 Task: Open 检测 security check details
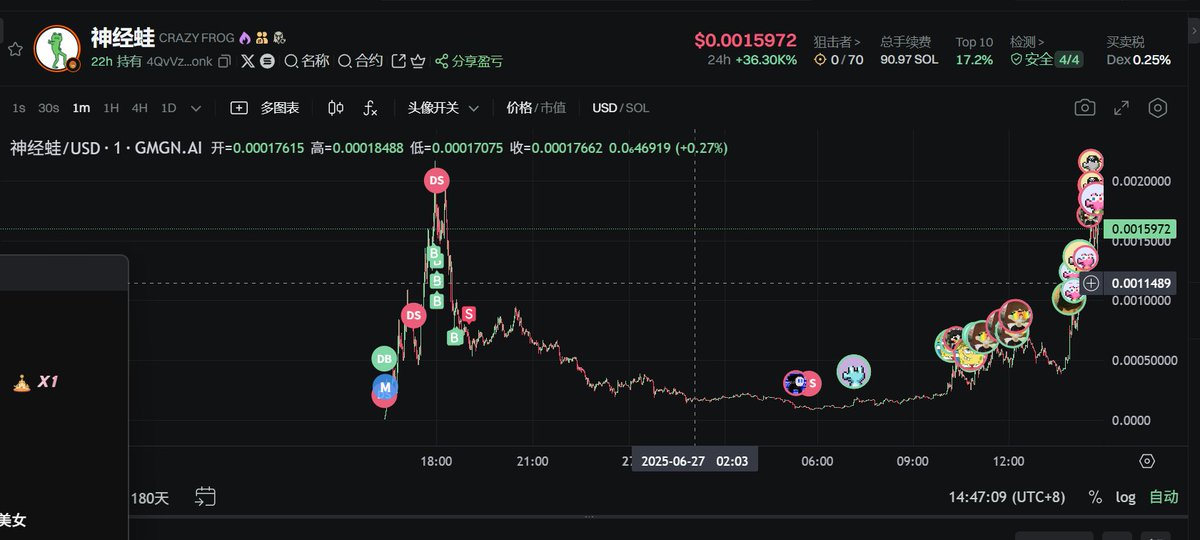(1028, 42)
